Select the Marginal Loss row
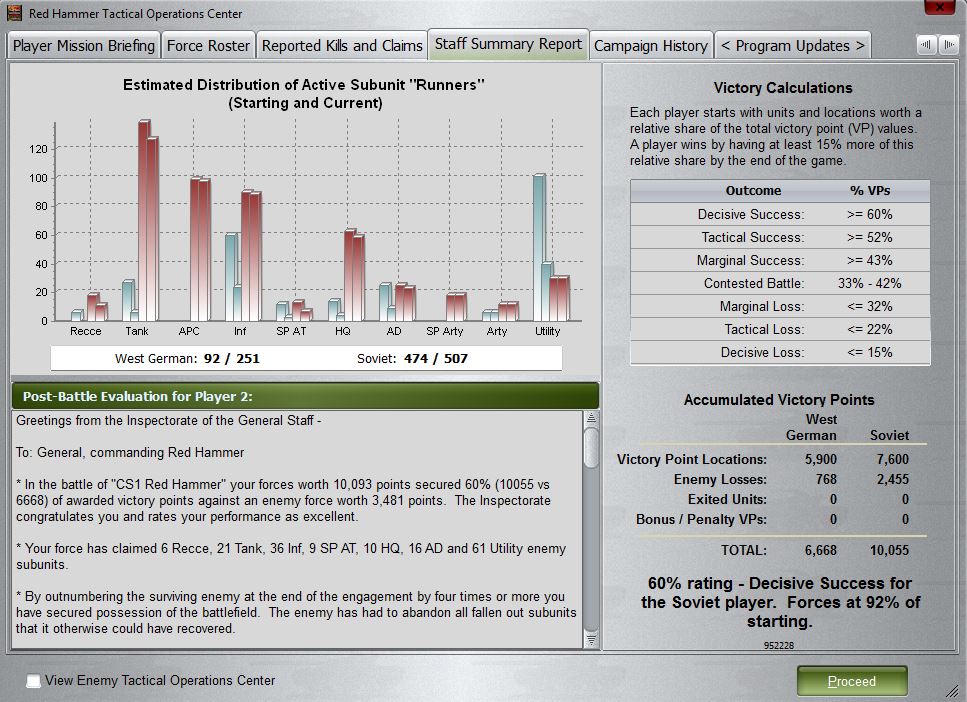This screenshot has width=967, height=702. [780, 306]
